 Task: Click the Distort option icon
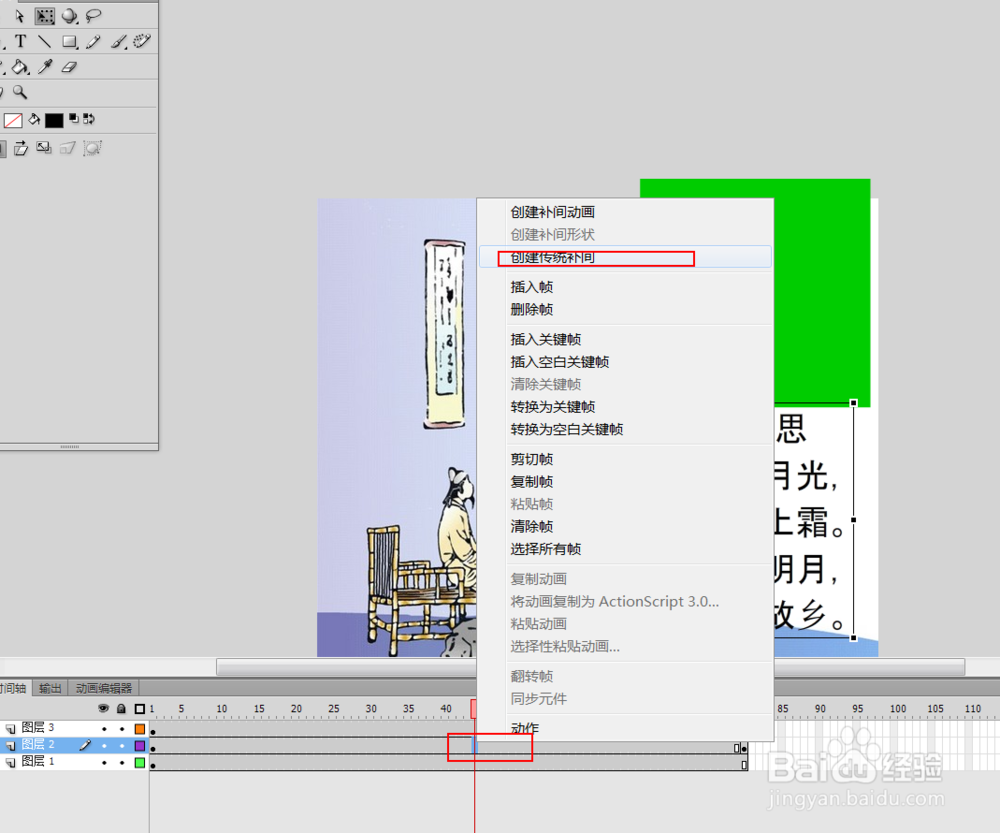point(68,148)
